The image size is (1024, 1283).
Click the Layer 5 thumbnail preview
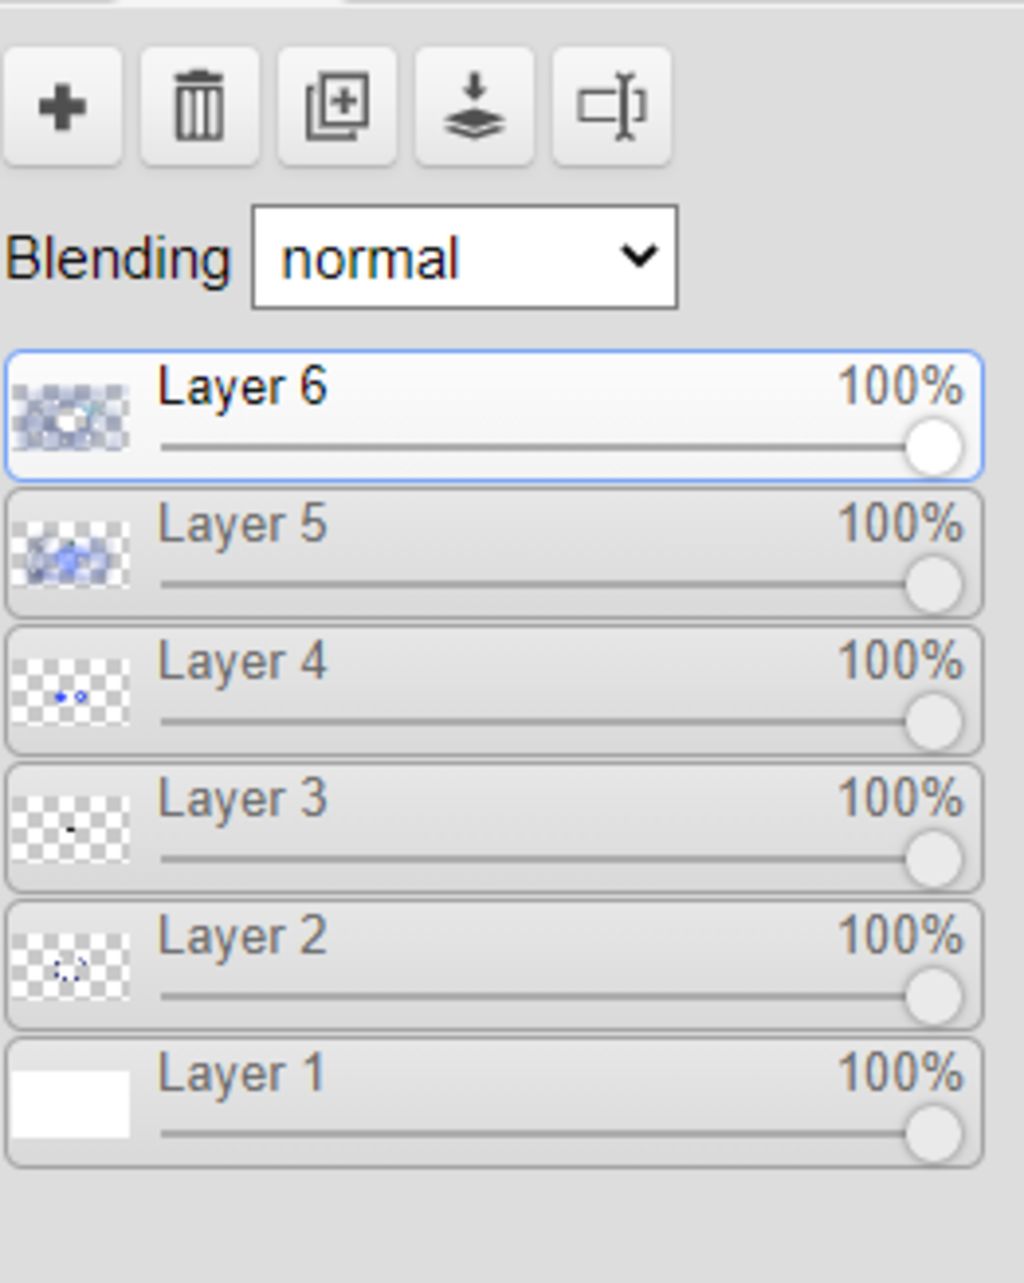pos(70,554)
